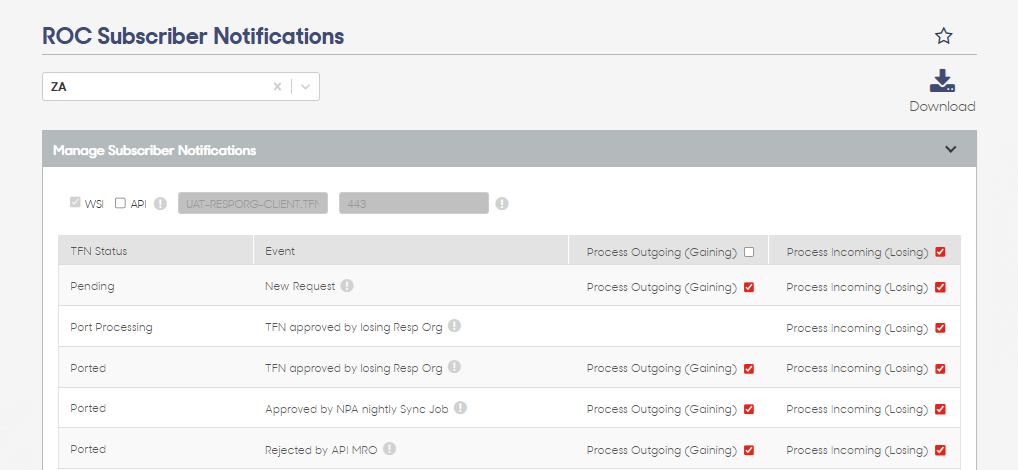1018x470 pixels.
Task: Click info icon for Rejected by API MRO
Action: (x=390, y=449)
